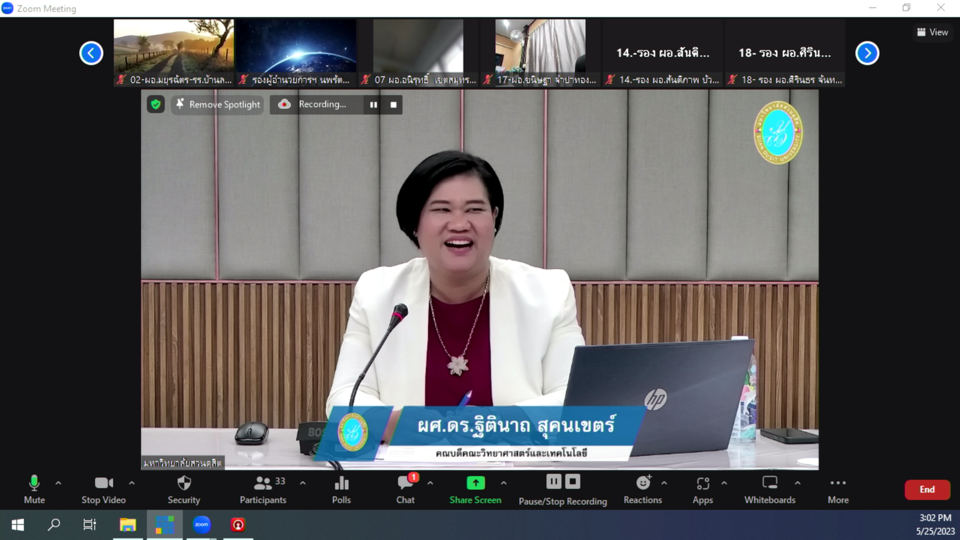Expand arrow next to Apps

point(724,484)
